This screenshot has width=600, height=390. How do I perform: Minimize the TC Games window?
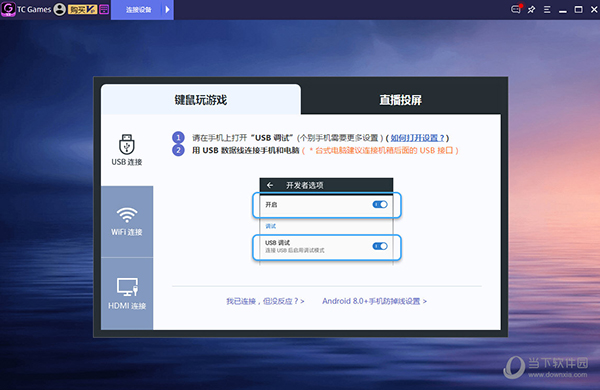tap(562, 11)
